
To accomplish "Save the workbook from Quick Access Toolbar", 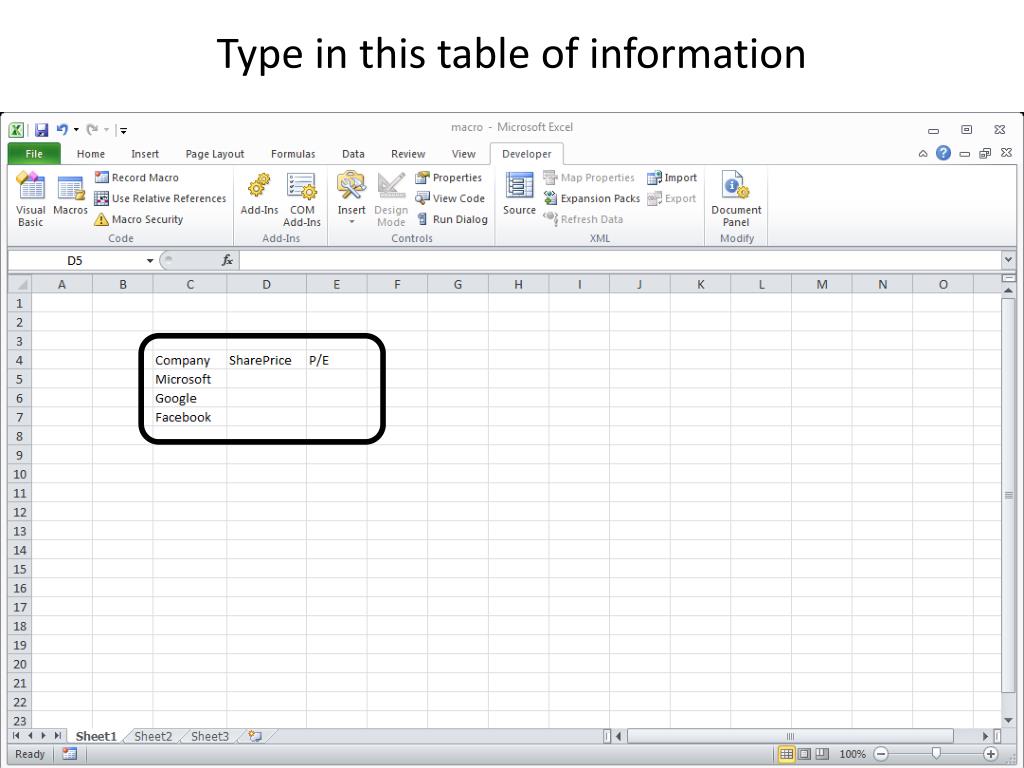I will click(41, 130).
